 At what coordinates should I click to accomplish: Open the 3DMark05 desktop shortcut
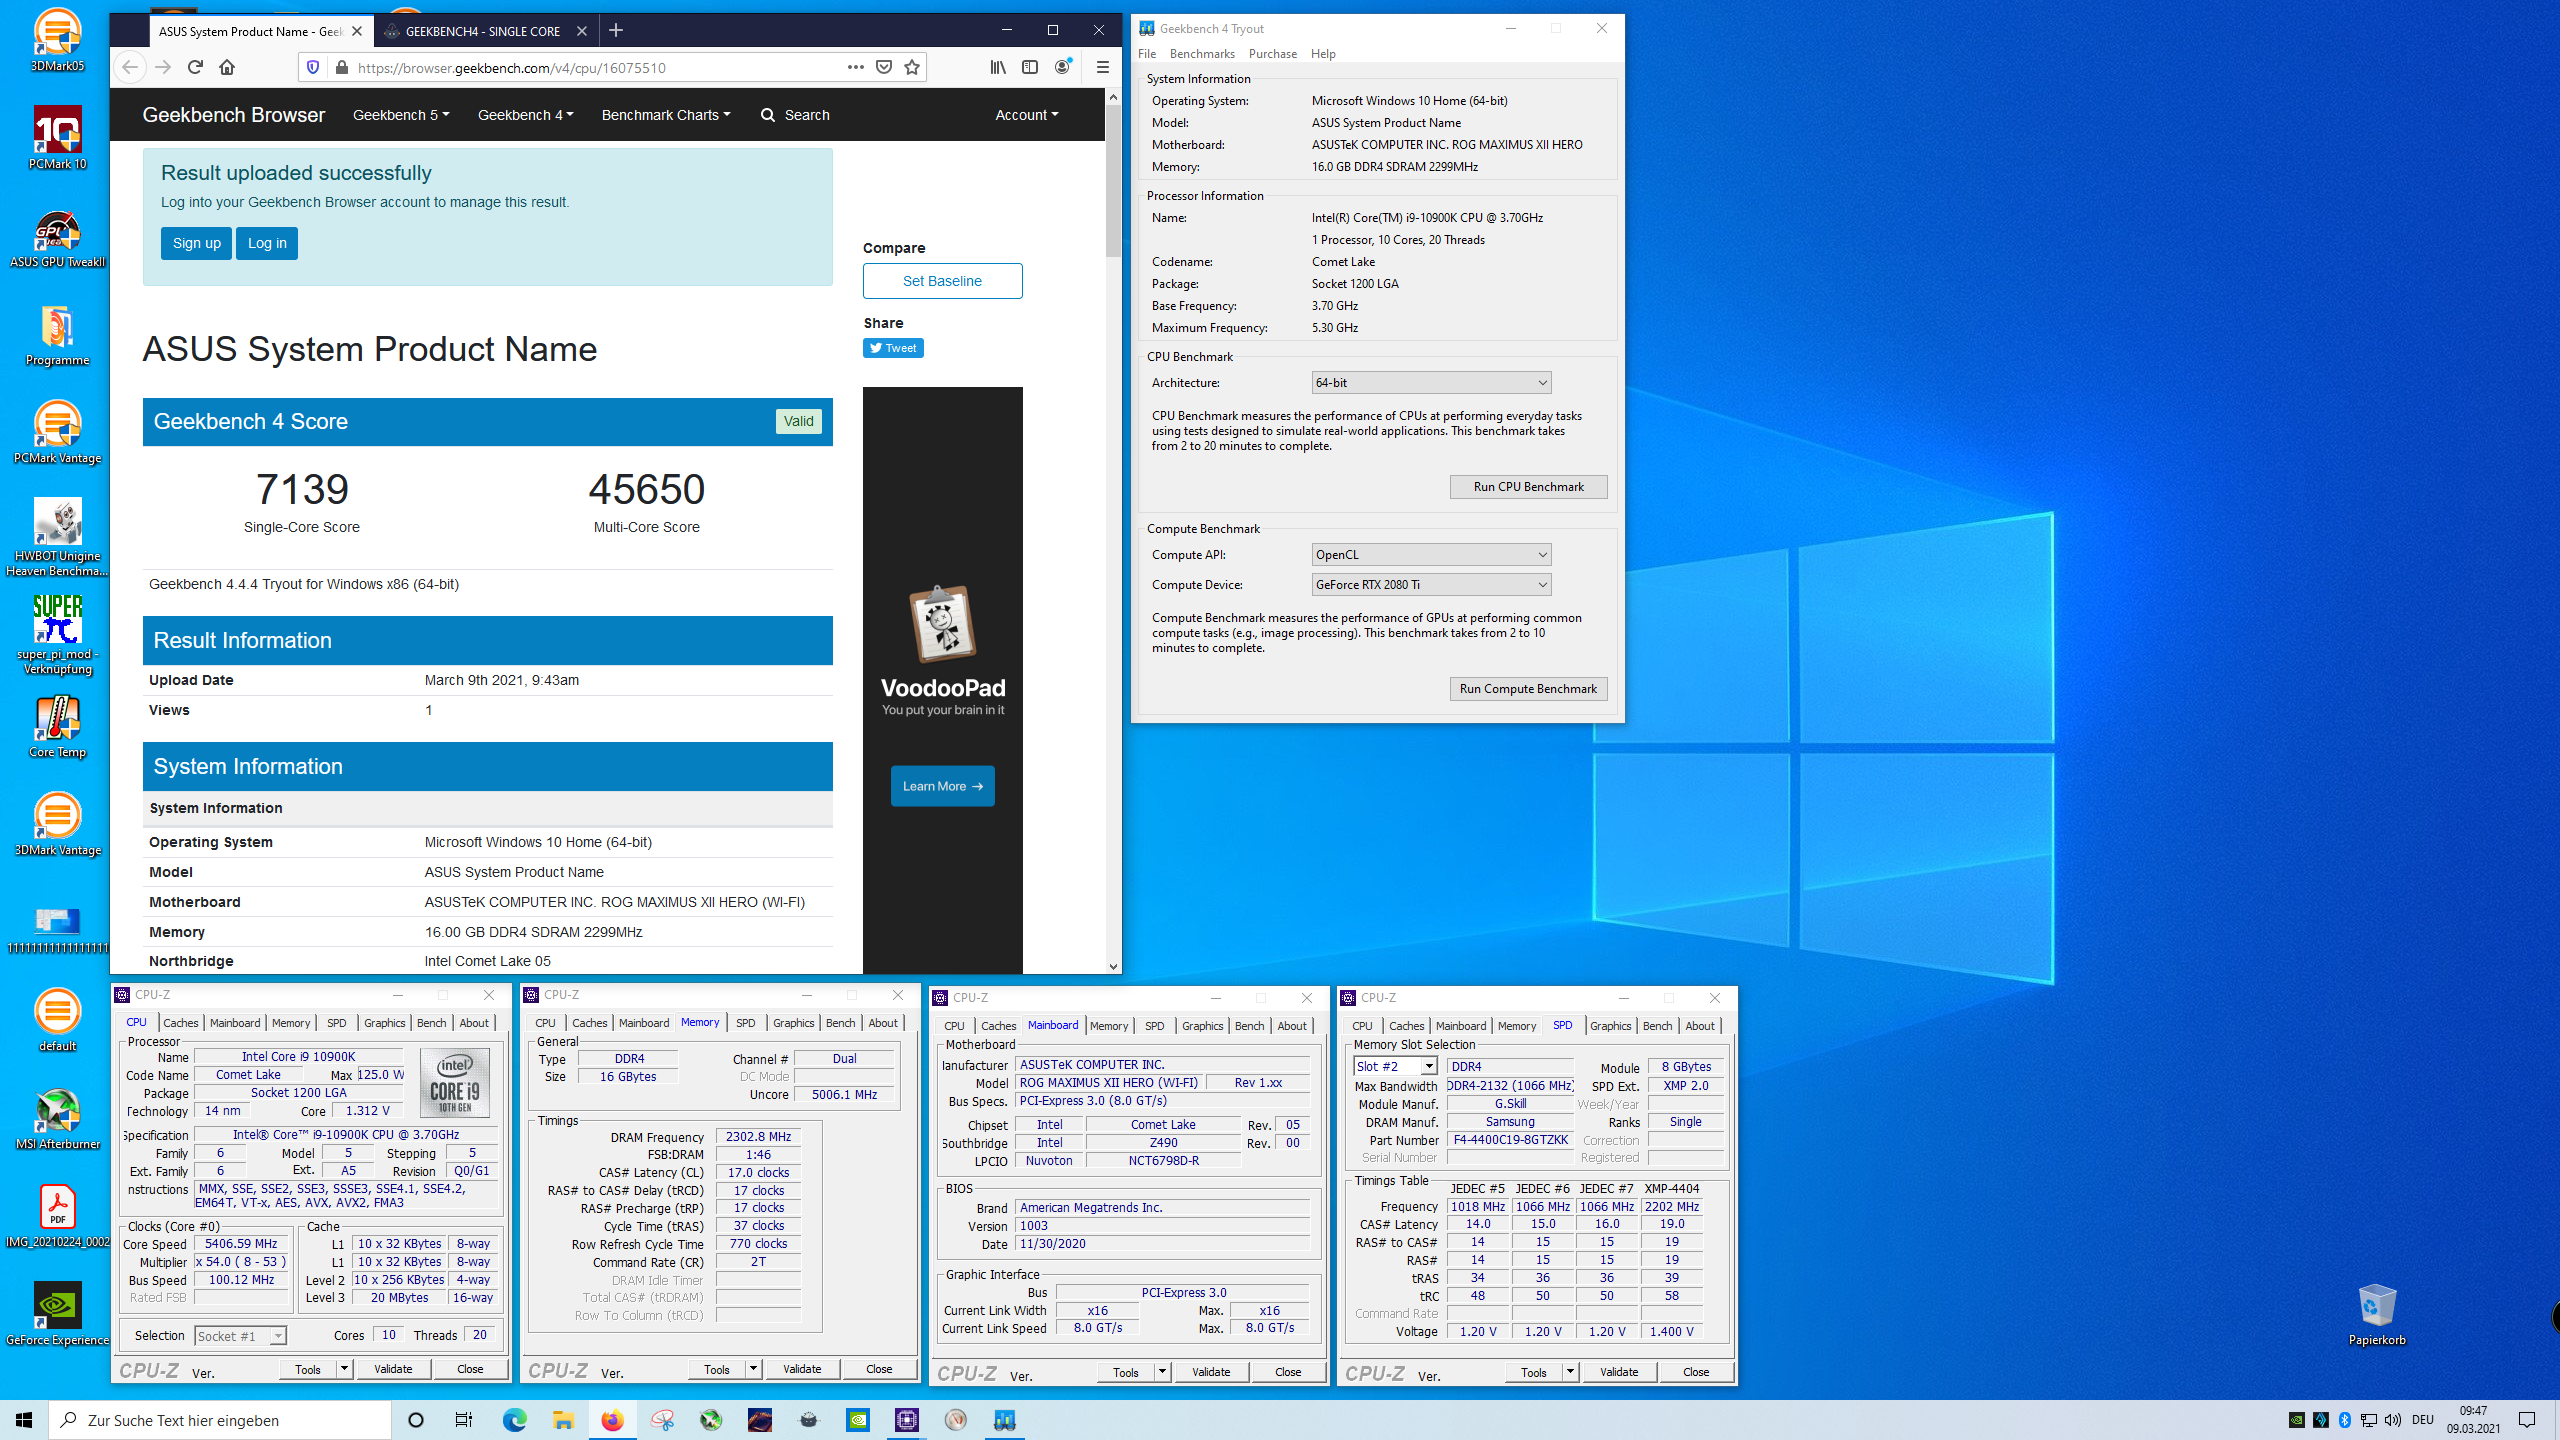(x=57, y=40)
